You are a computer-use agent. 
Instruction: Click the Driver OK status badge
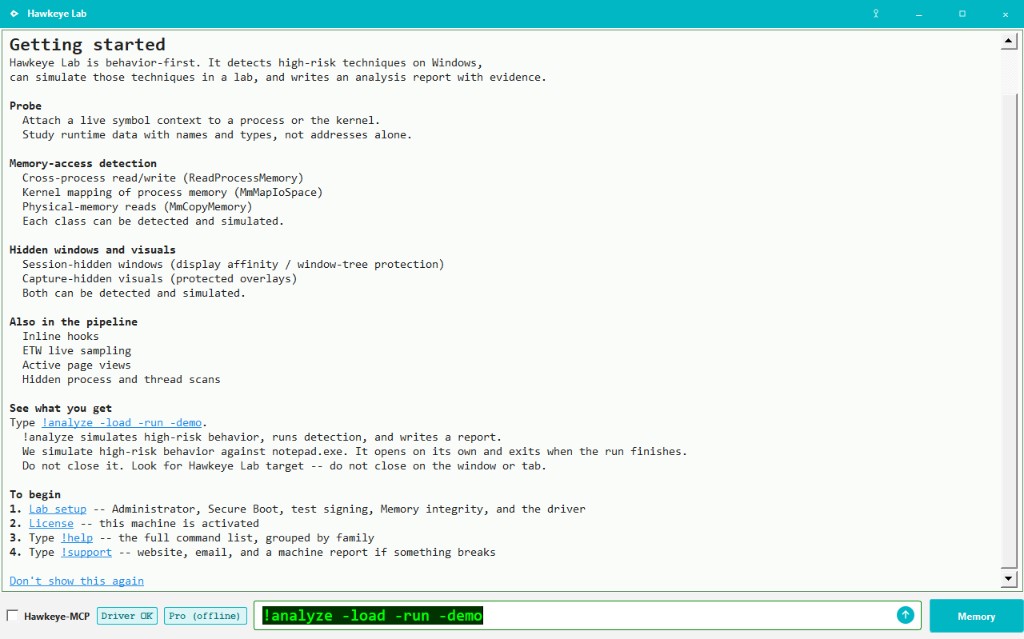[x=127, y=615]
